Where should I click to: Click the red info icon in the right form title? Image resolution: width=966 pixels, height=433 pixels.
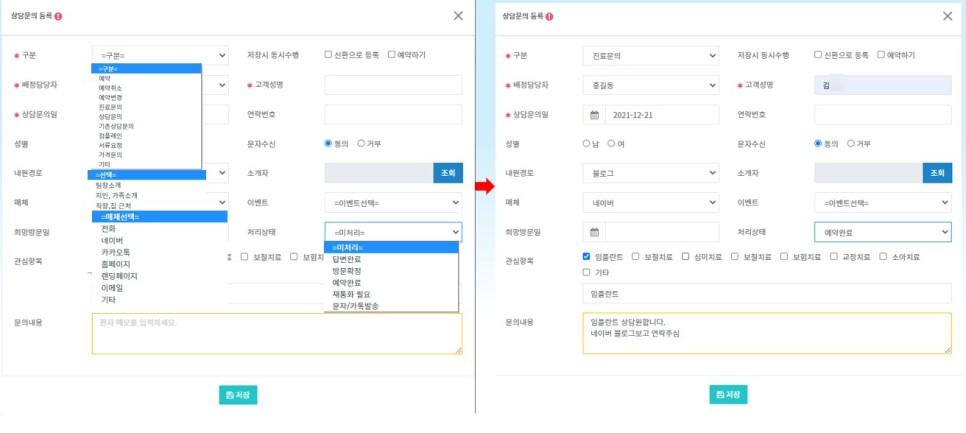coord(549,17)
